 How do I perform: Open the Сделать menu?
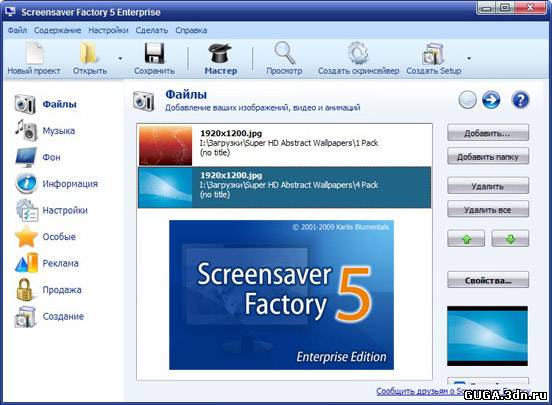tap(152, 30)
